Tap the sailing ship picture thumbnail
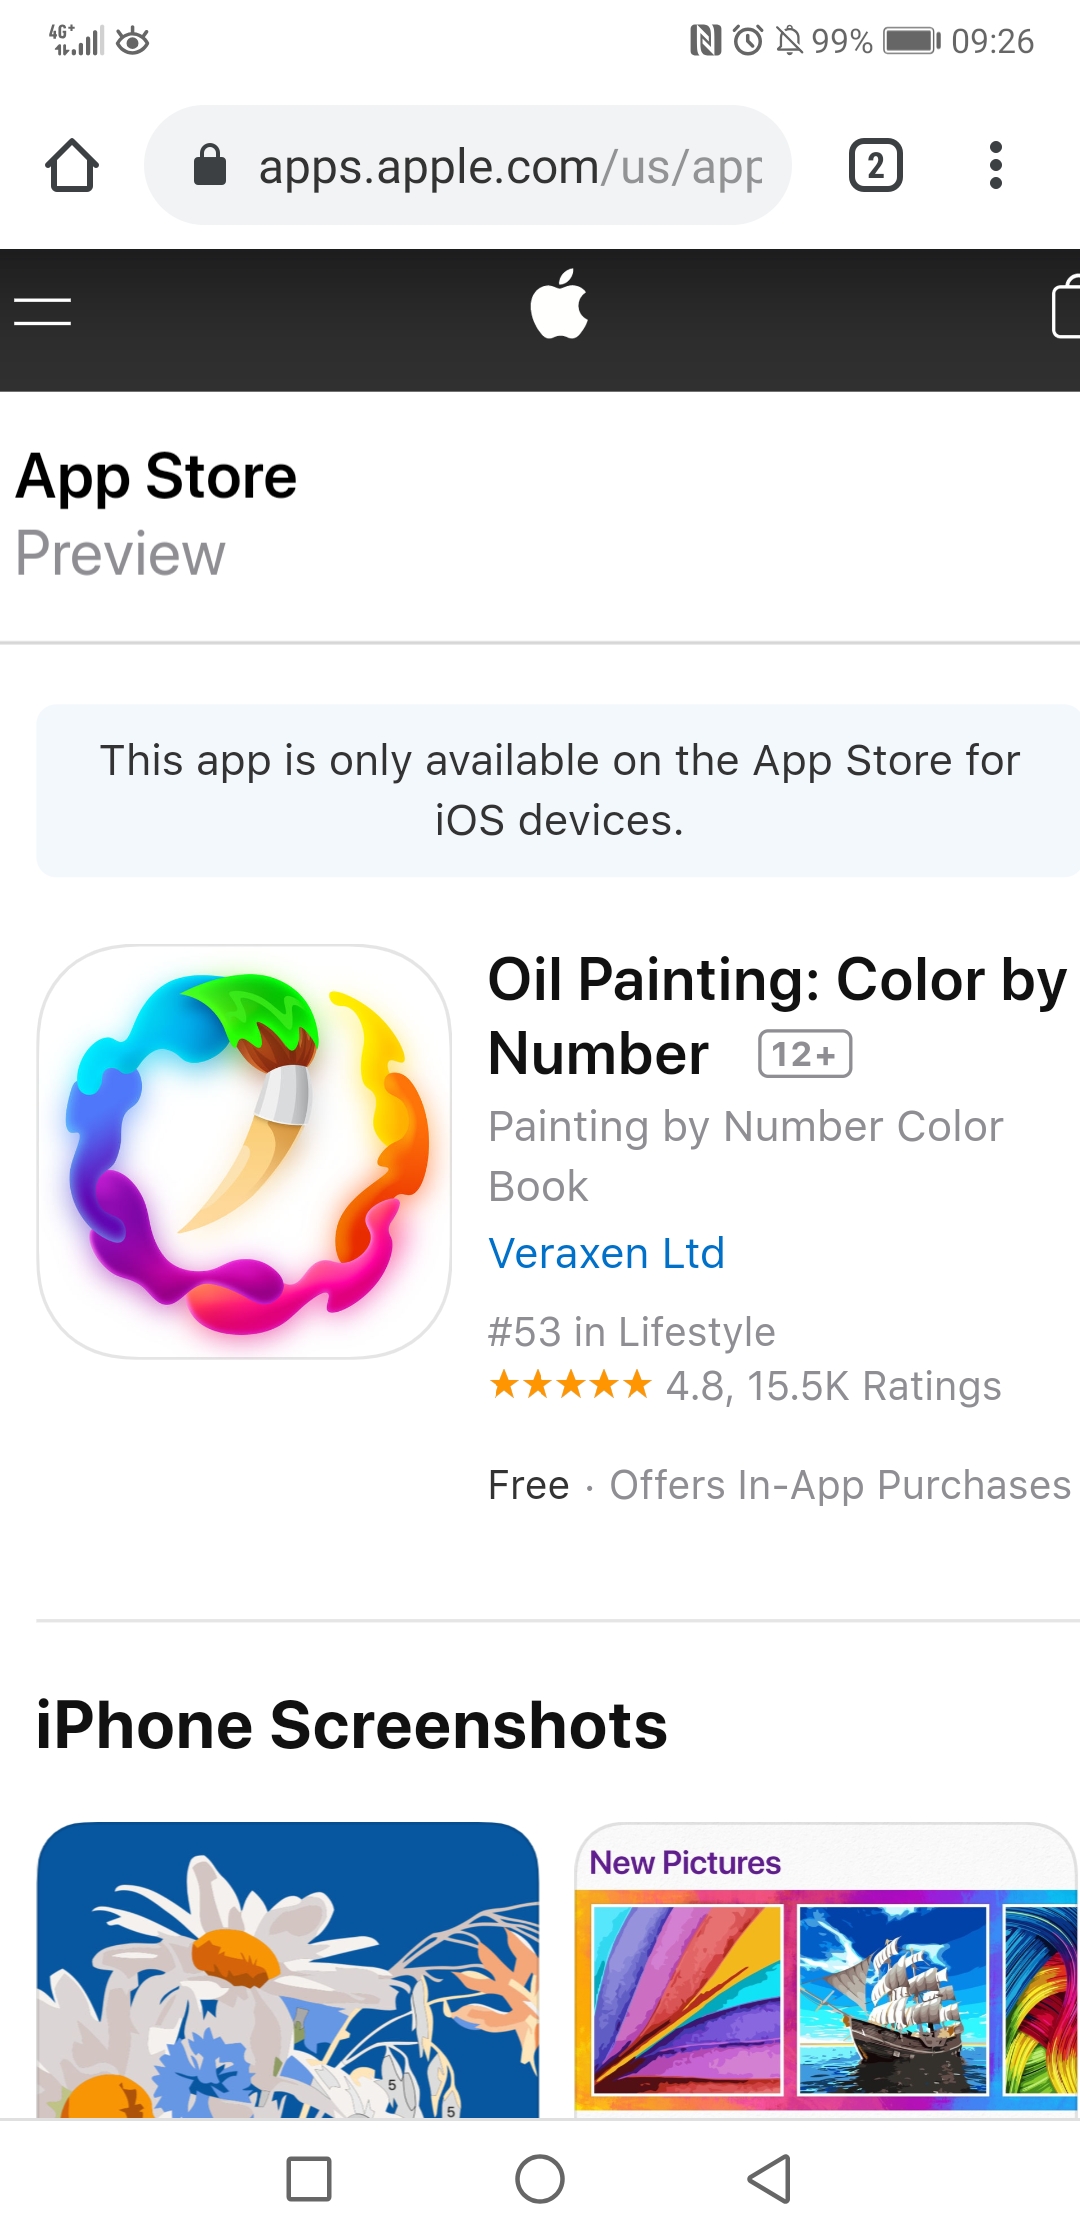Viewport: 1080px width, 2240px height. (893, 1999)
